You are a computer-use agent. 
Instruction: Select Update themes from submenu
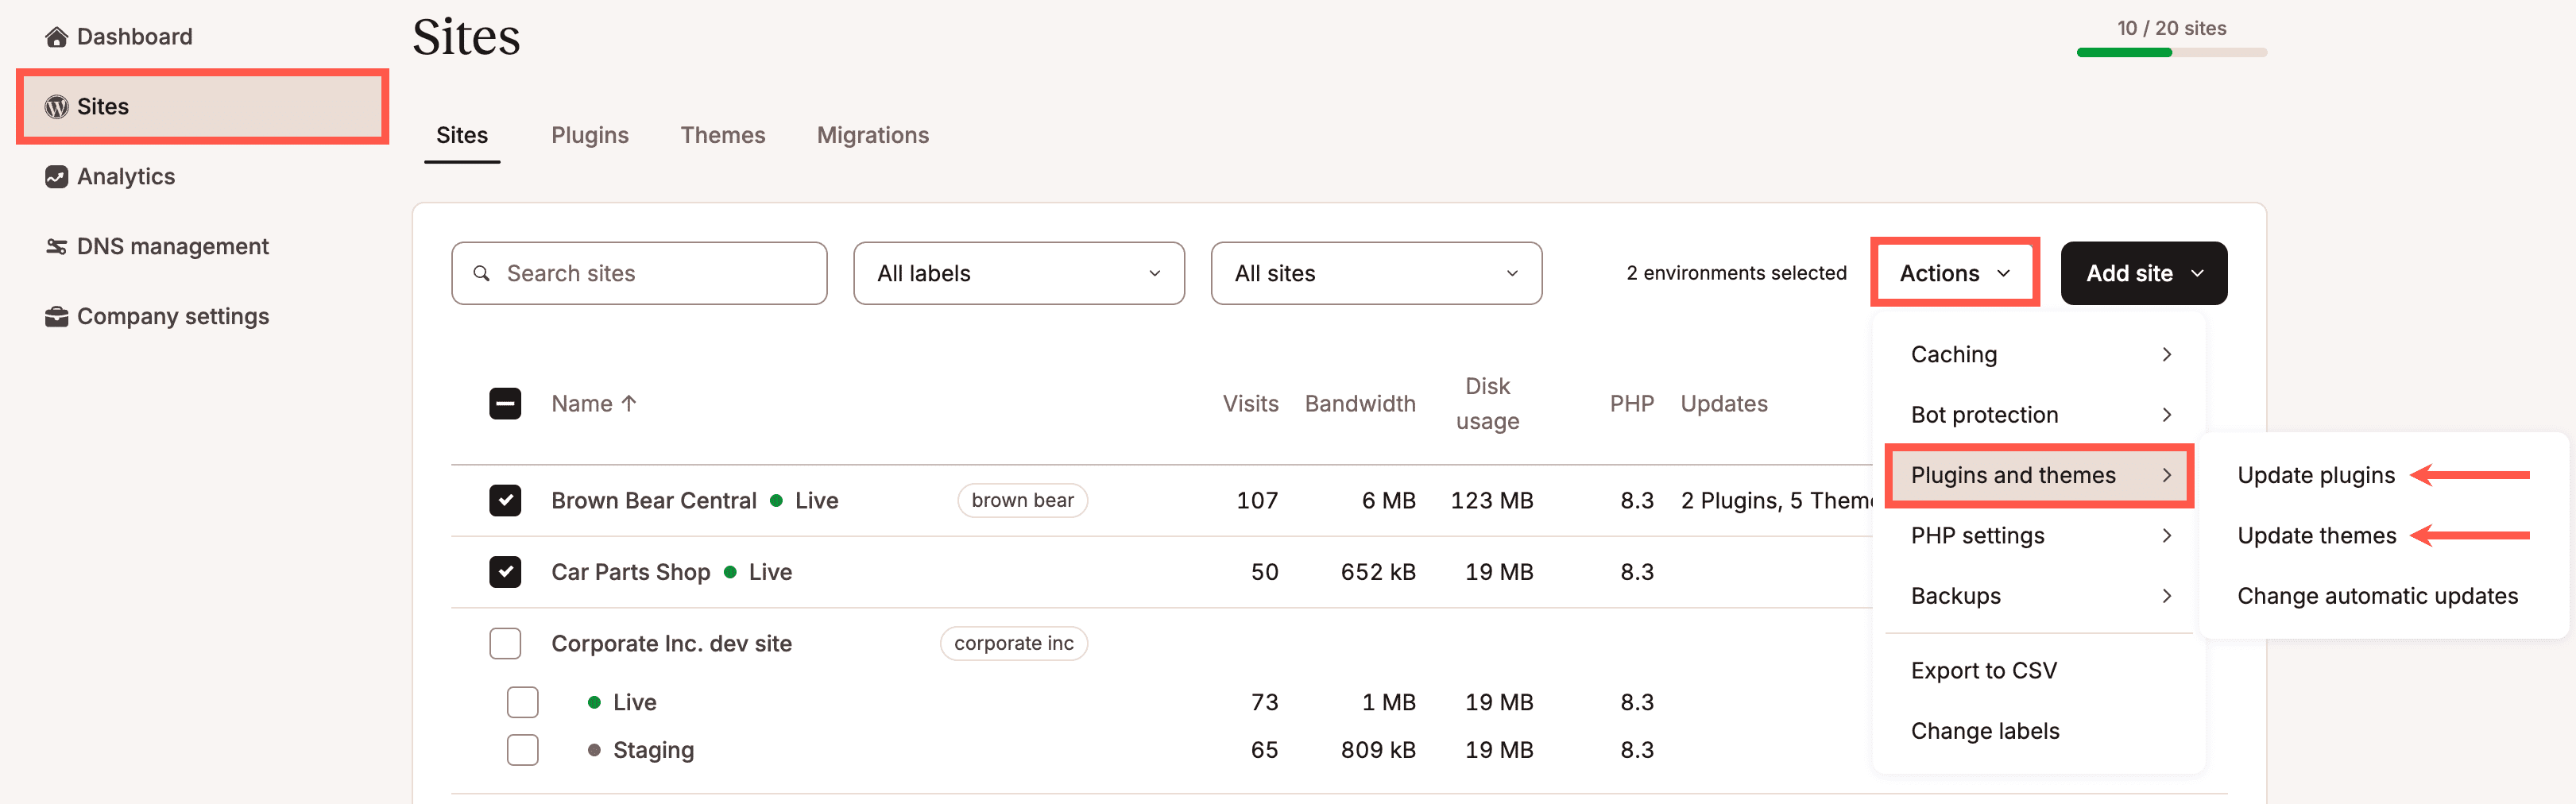[x=2316, y=536]
